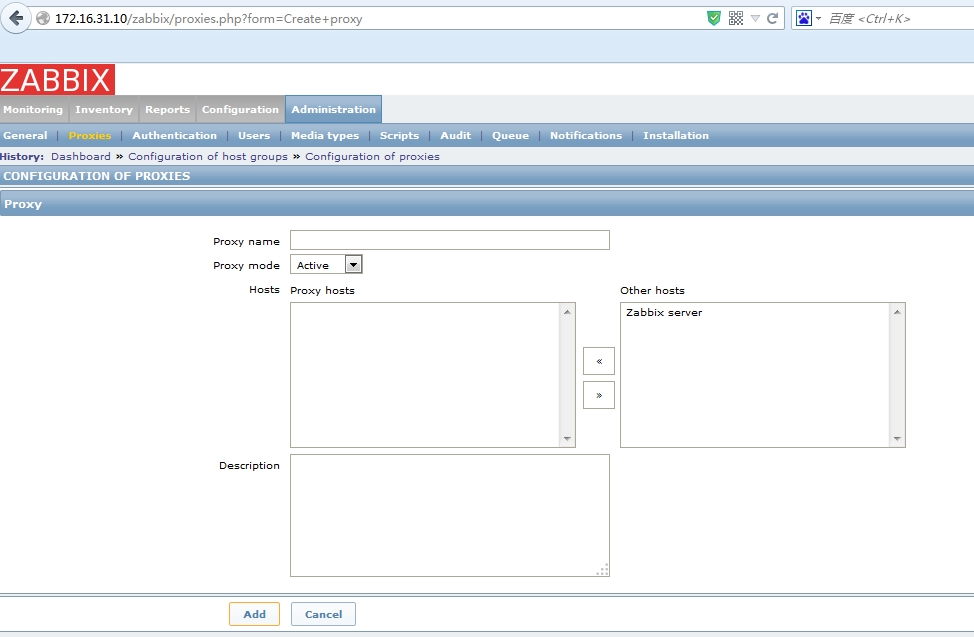The image size is (974, 637).
Task: Click the browser back arrow button
Action: tap(16, 18)
